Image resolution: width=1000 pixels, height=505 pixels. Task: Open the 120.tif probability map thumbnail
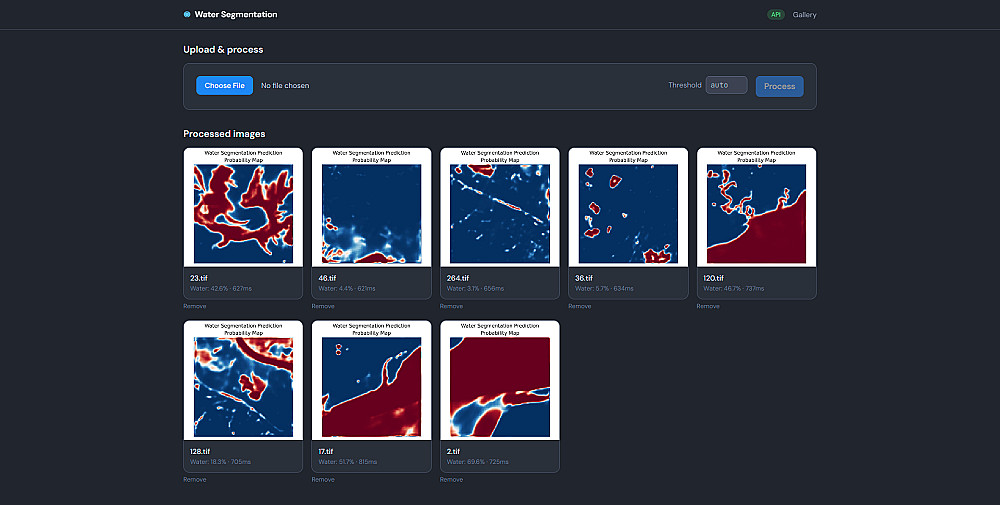pos(756,207)
